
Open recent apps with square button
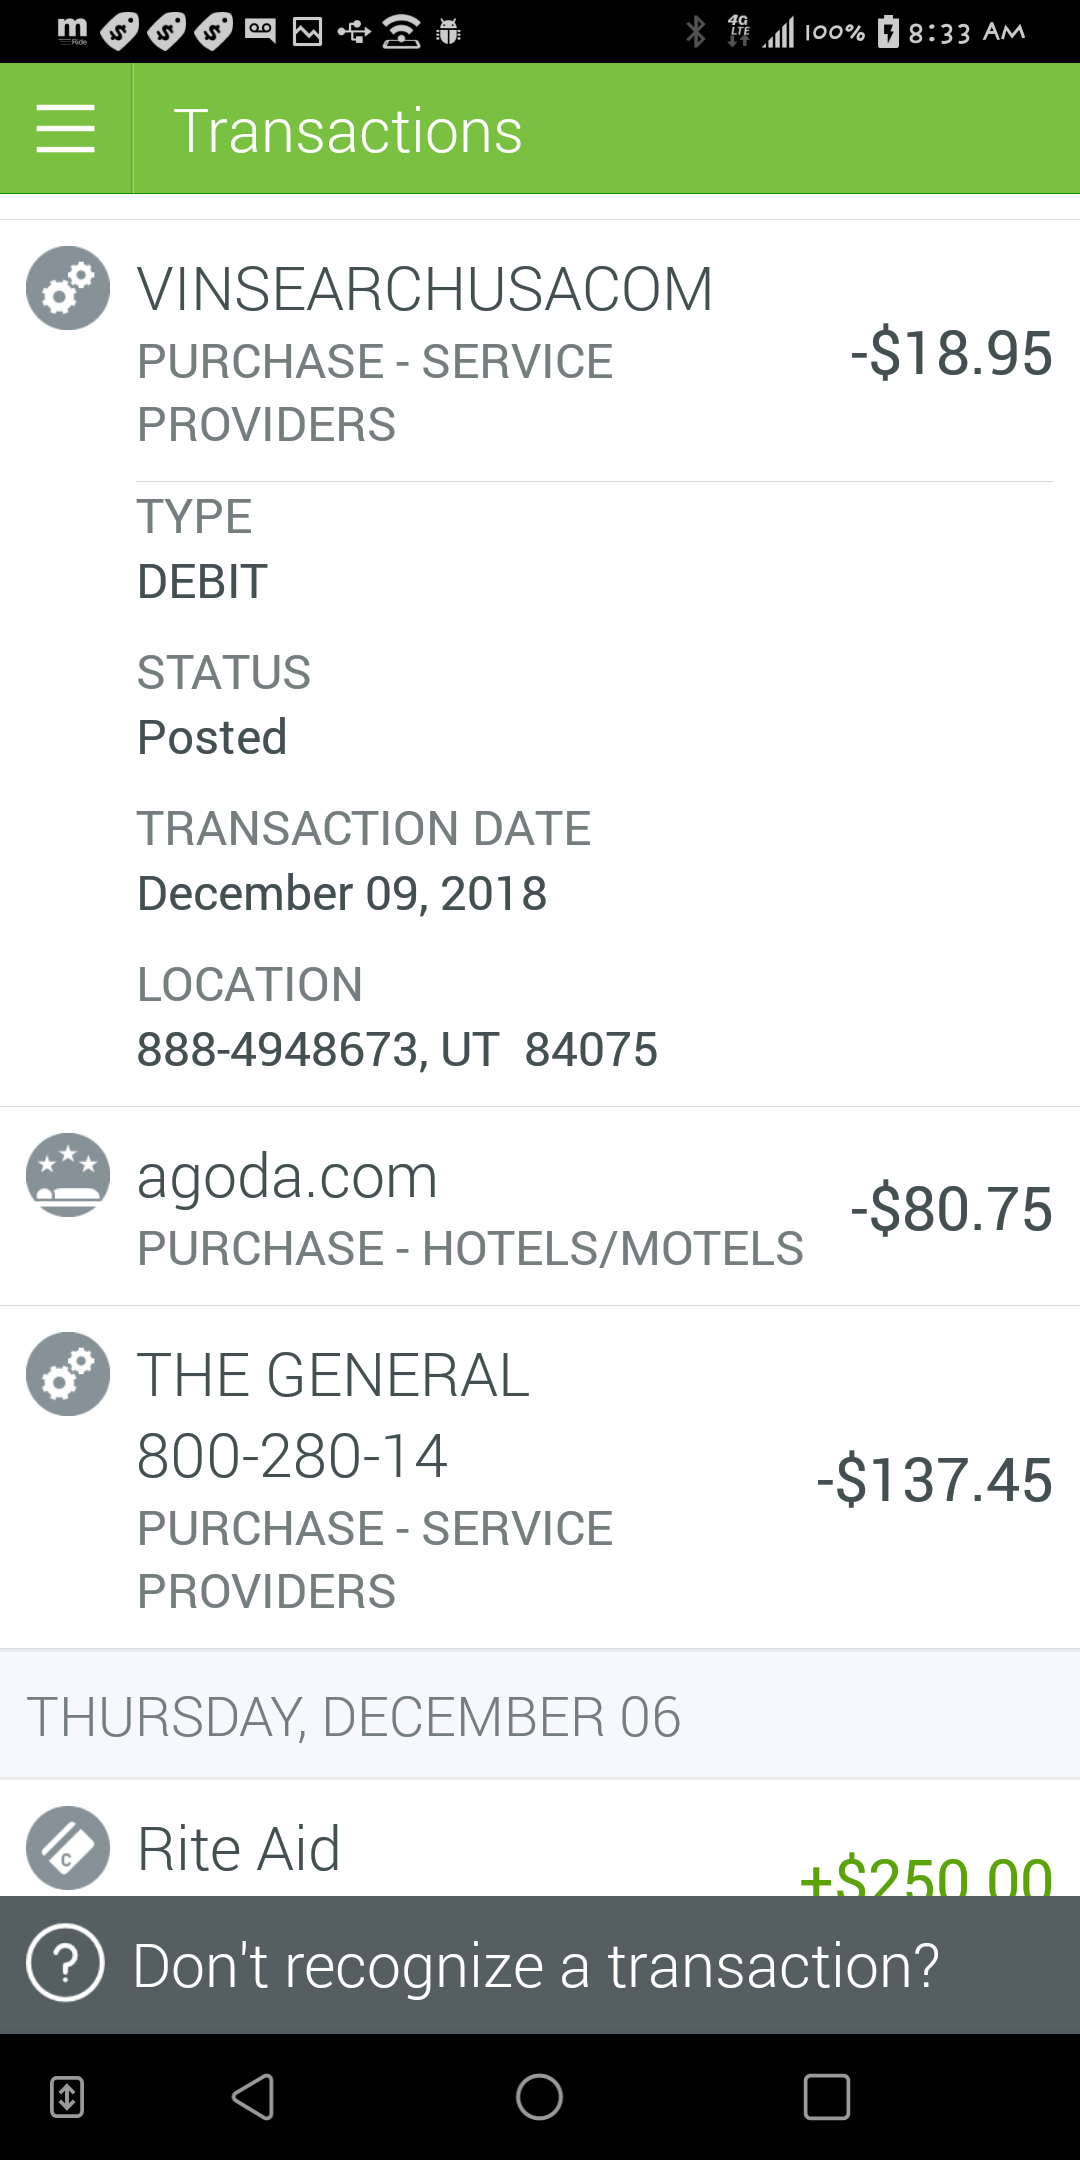(x=827, y=2096)
